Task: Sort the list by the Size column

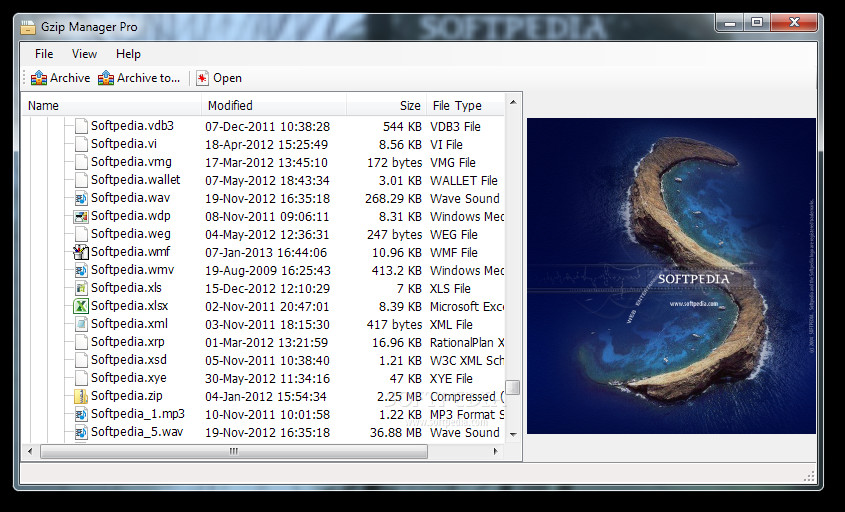Action: (x=386, y=106)
